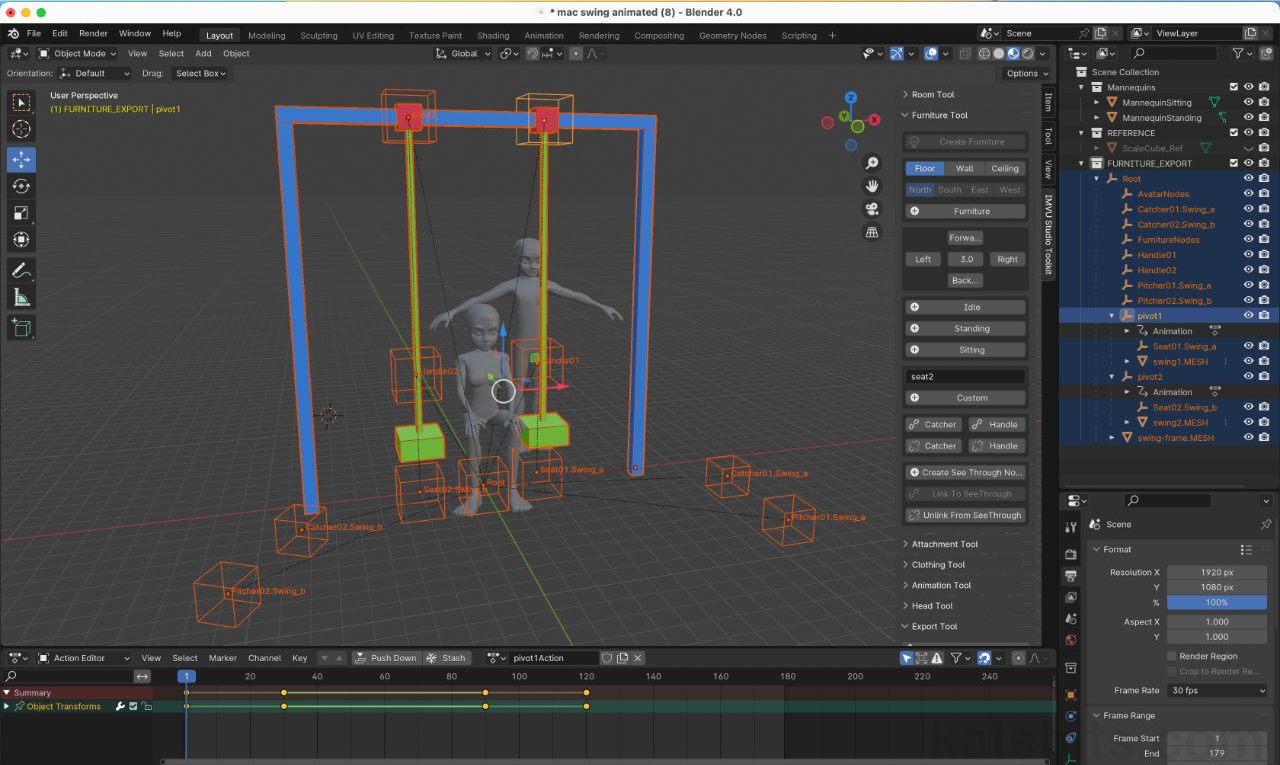Image resolution: width=1280 pixels, height=765 pixels.
Task: Open the Tool properties tab icon
Action: point(1071,527)
